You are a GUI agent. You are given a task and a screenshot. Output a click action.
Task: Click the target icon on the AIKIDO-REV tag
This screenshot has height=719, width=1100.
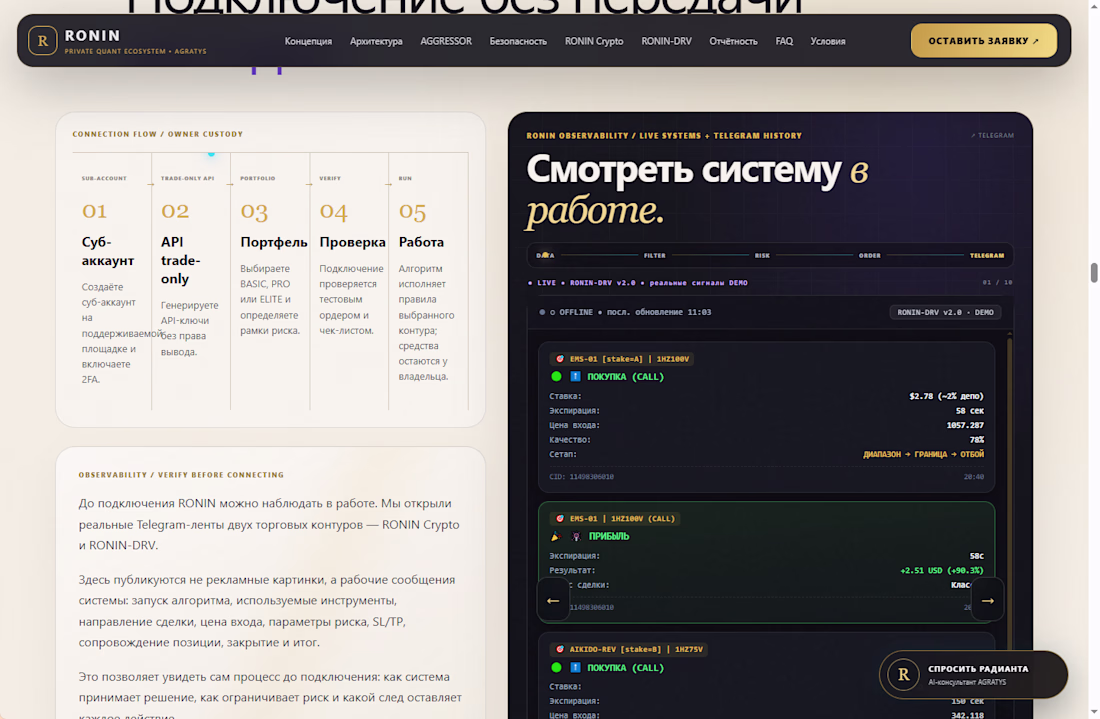tap(560, 650)
